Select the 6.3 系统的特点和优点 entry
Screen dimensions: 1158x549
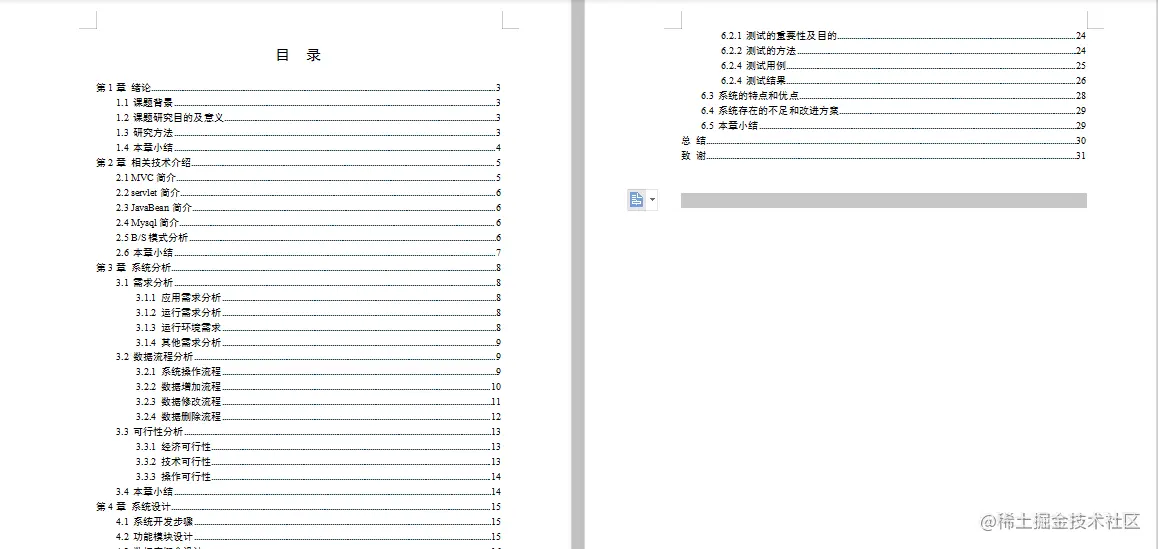[894, 95]
